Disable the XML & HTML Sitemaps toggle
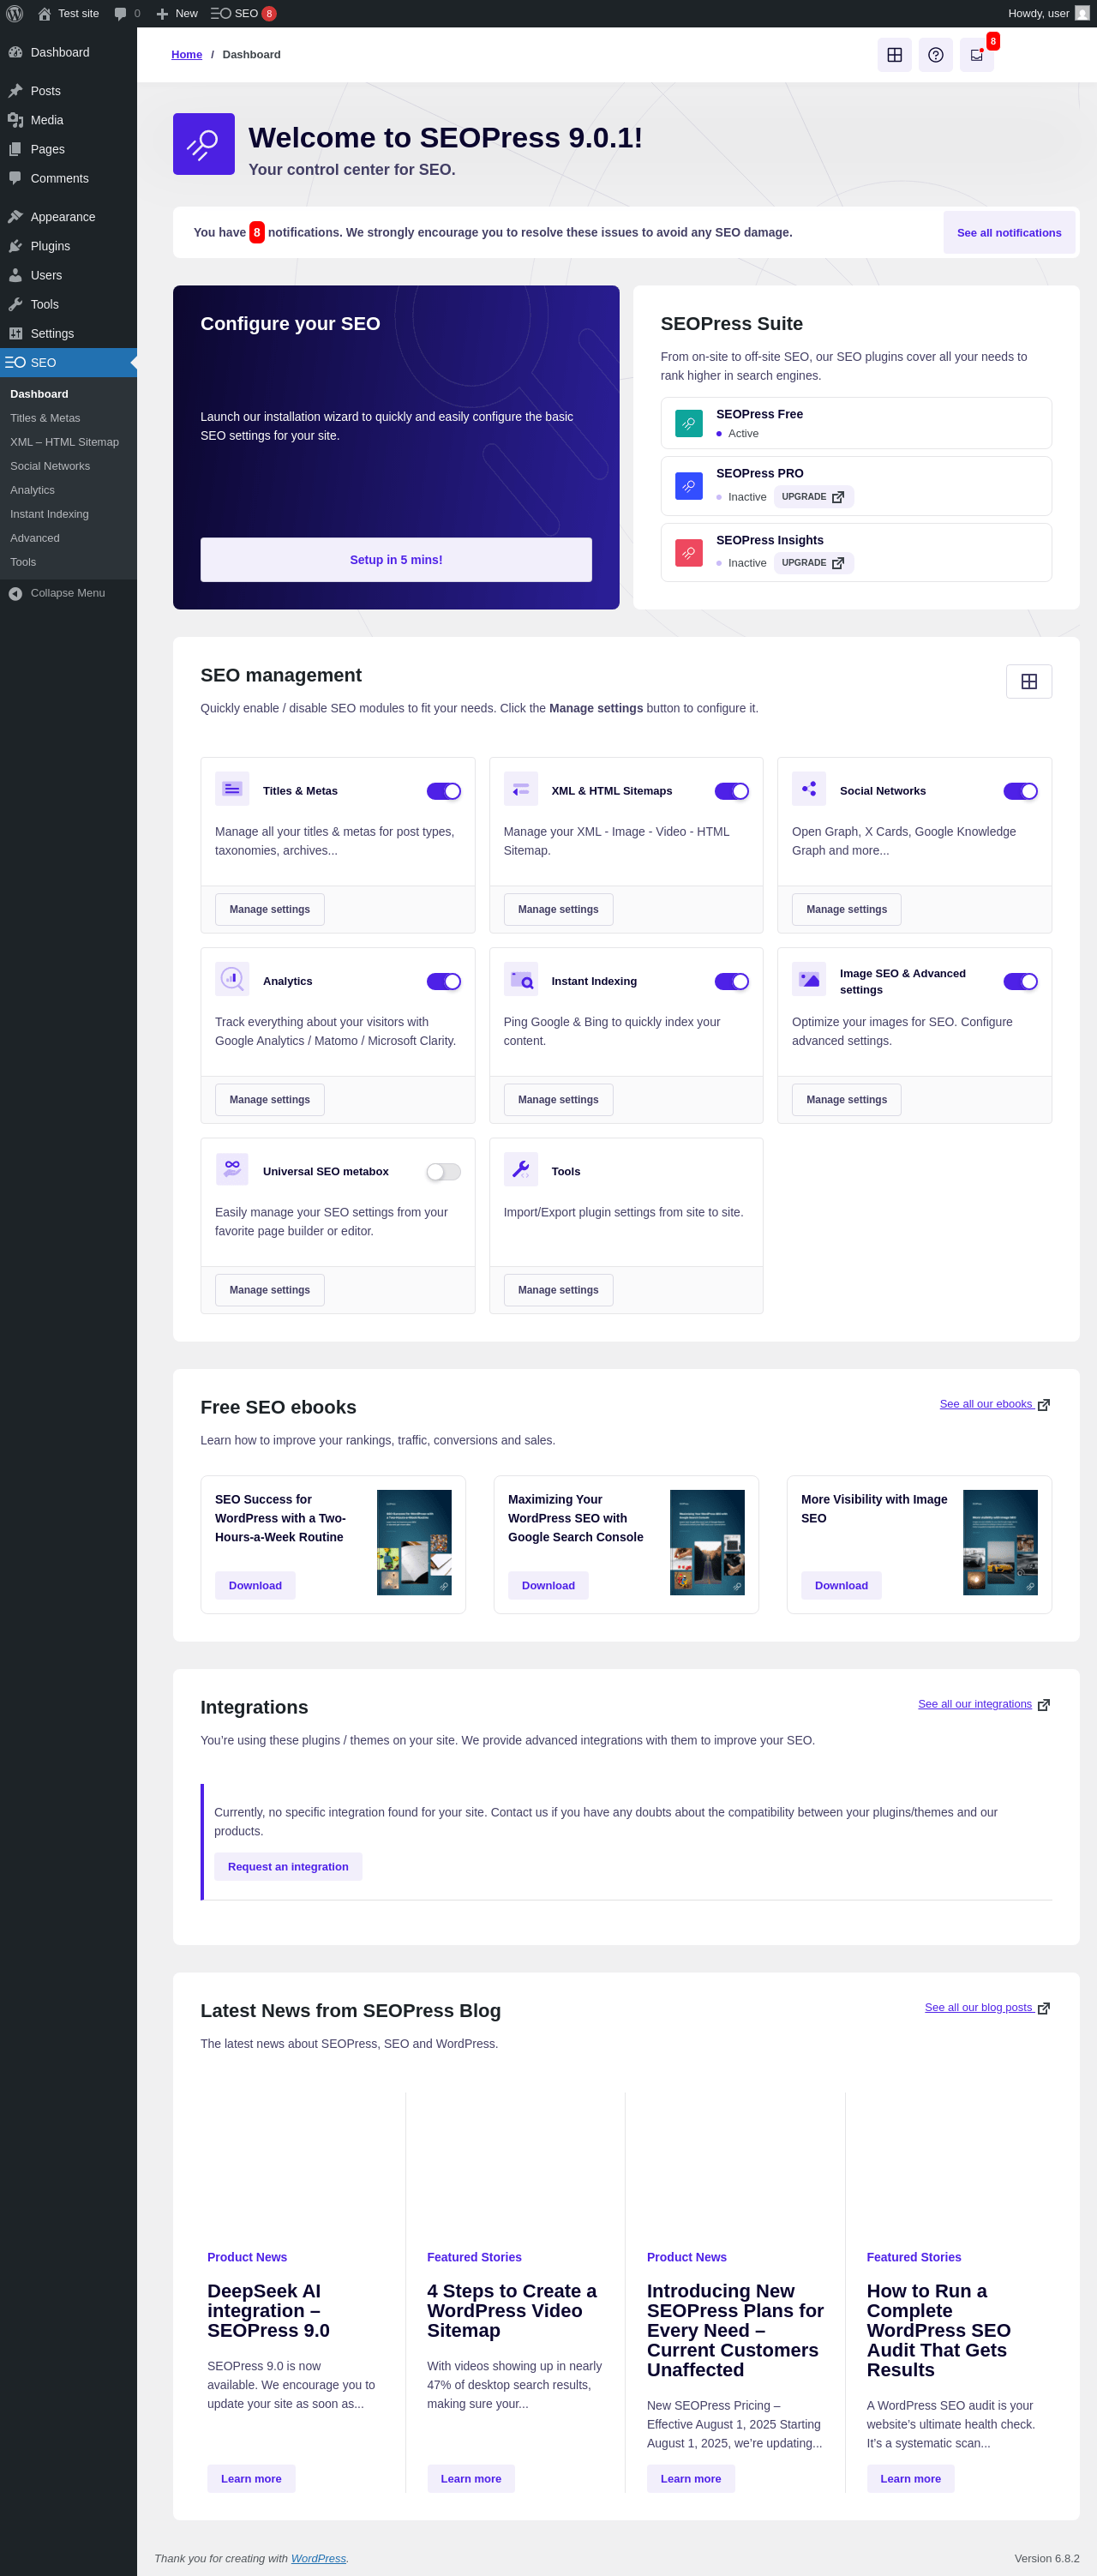Screen dimensions: 1097x2576 [732, 791]
